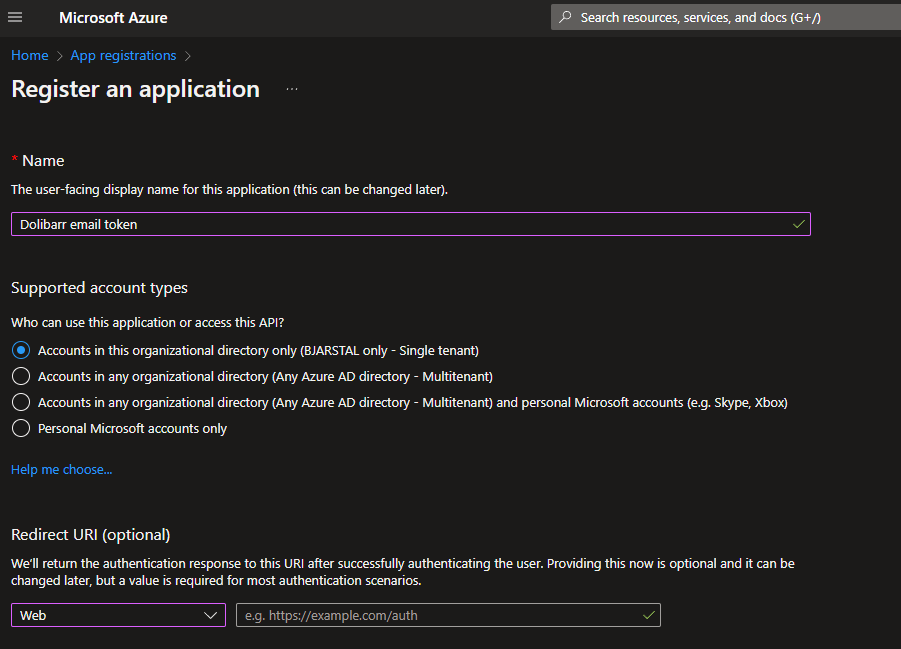The width and height of the screenshot is (901, 649).
Task: Navigate to App registrations breadcrumb
Action: [x=124, y=55]
